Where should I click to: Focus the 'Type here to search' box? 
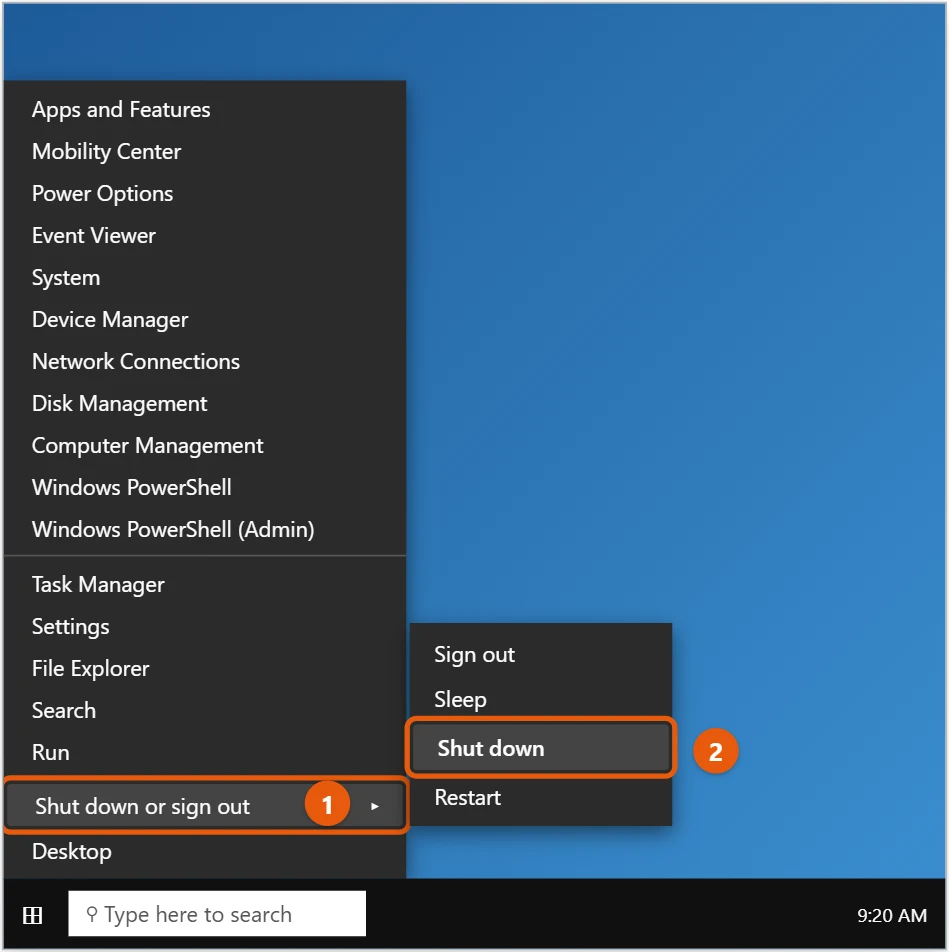[x=217, y=914]
